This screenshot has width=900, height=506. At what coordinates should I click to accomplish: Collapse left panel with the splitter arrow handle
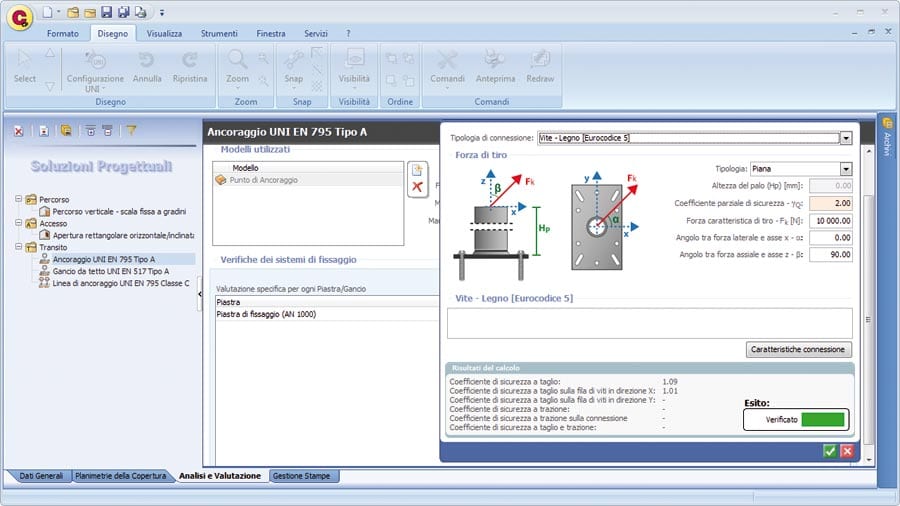coord(200,294)
